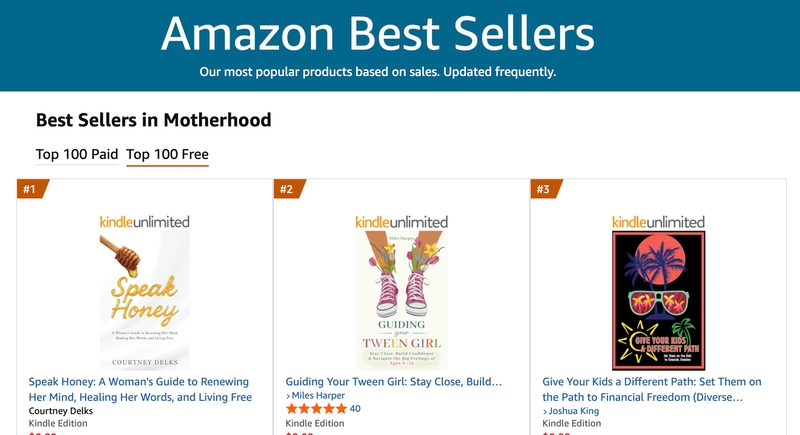Open the Give Your Kids a Different Path title link
Screen dimensions: 800x435
[x=652, y=389]
